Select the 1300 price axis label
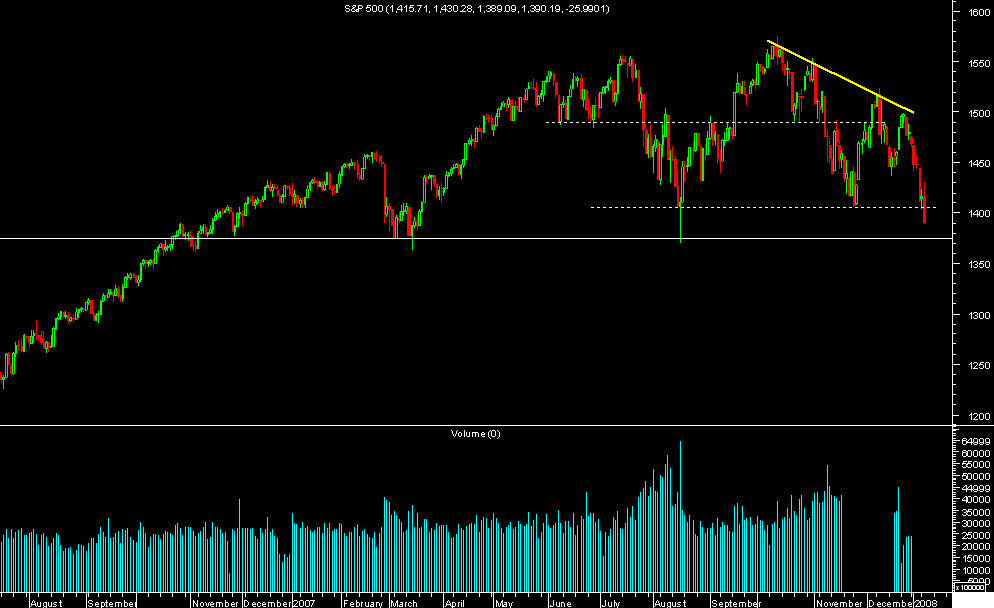 (x=979, y=314)
